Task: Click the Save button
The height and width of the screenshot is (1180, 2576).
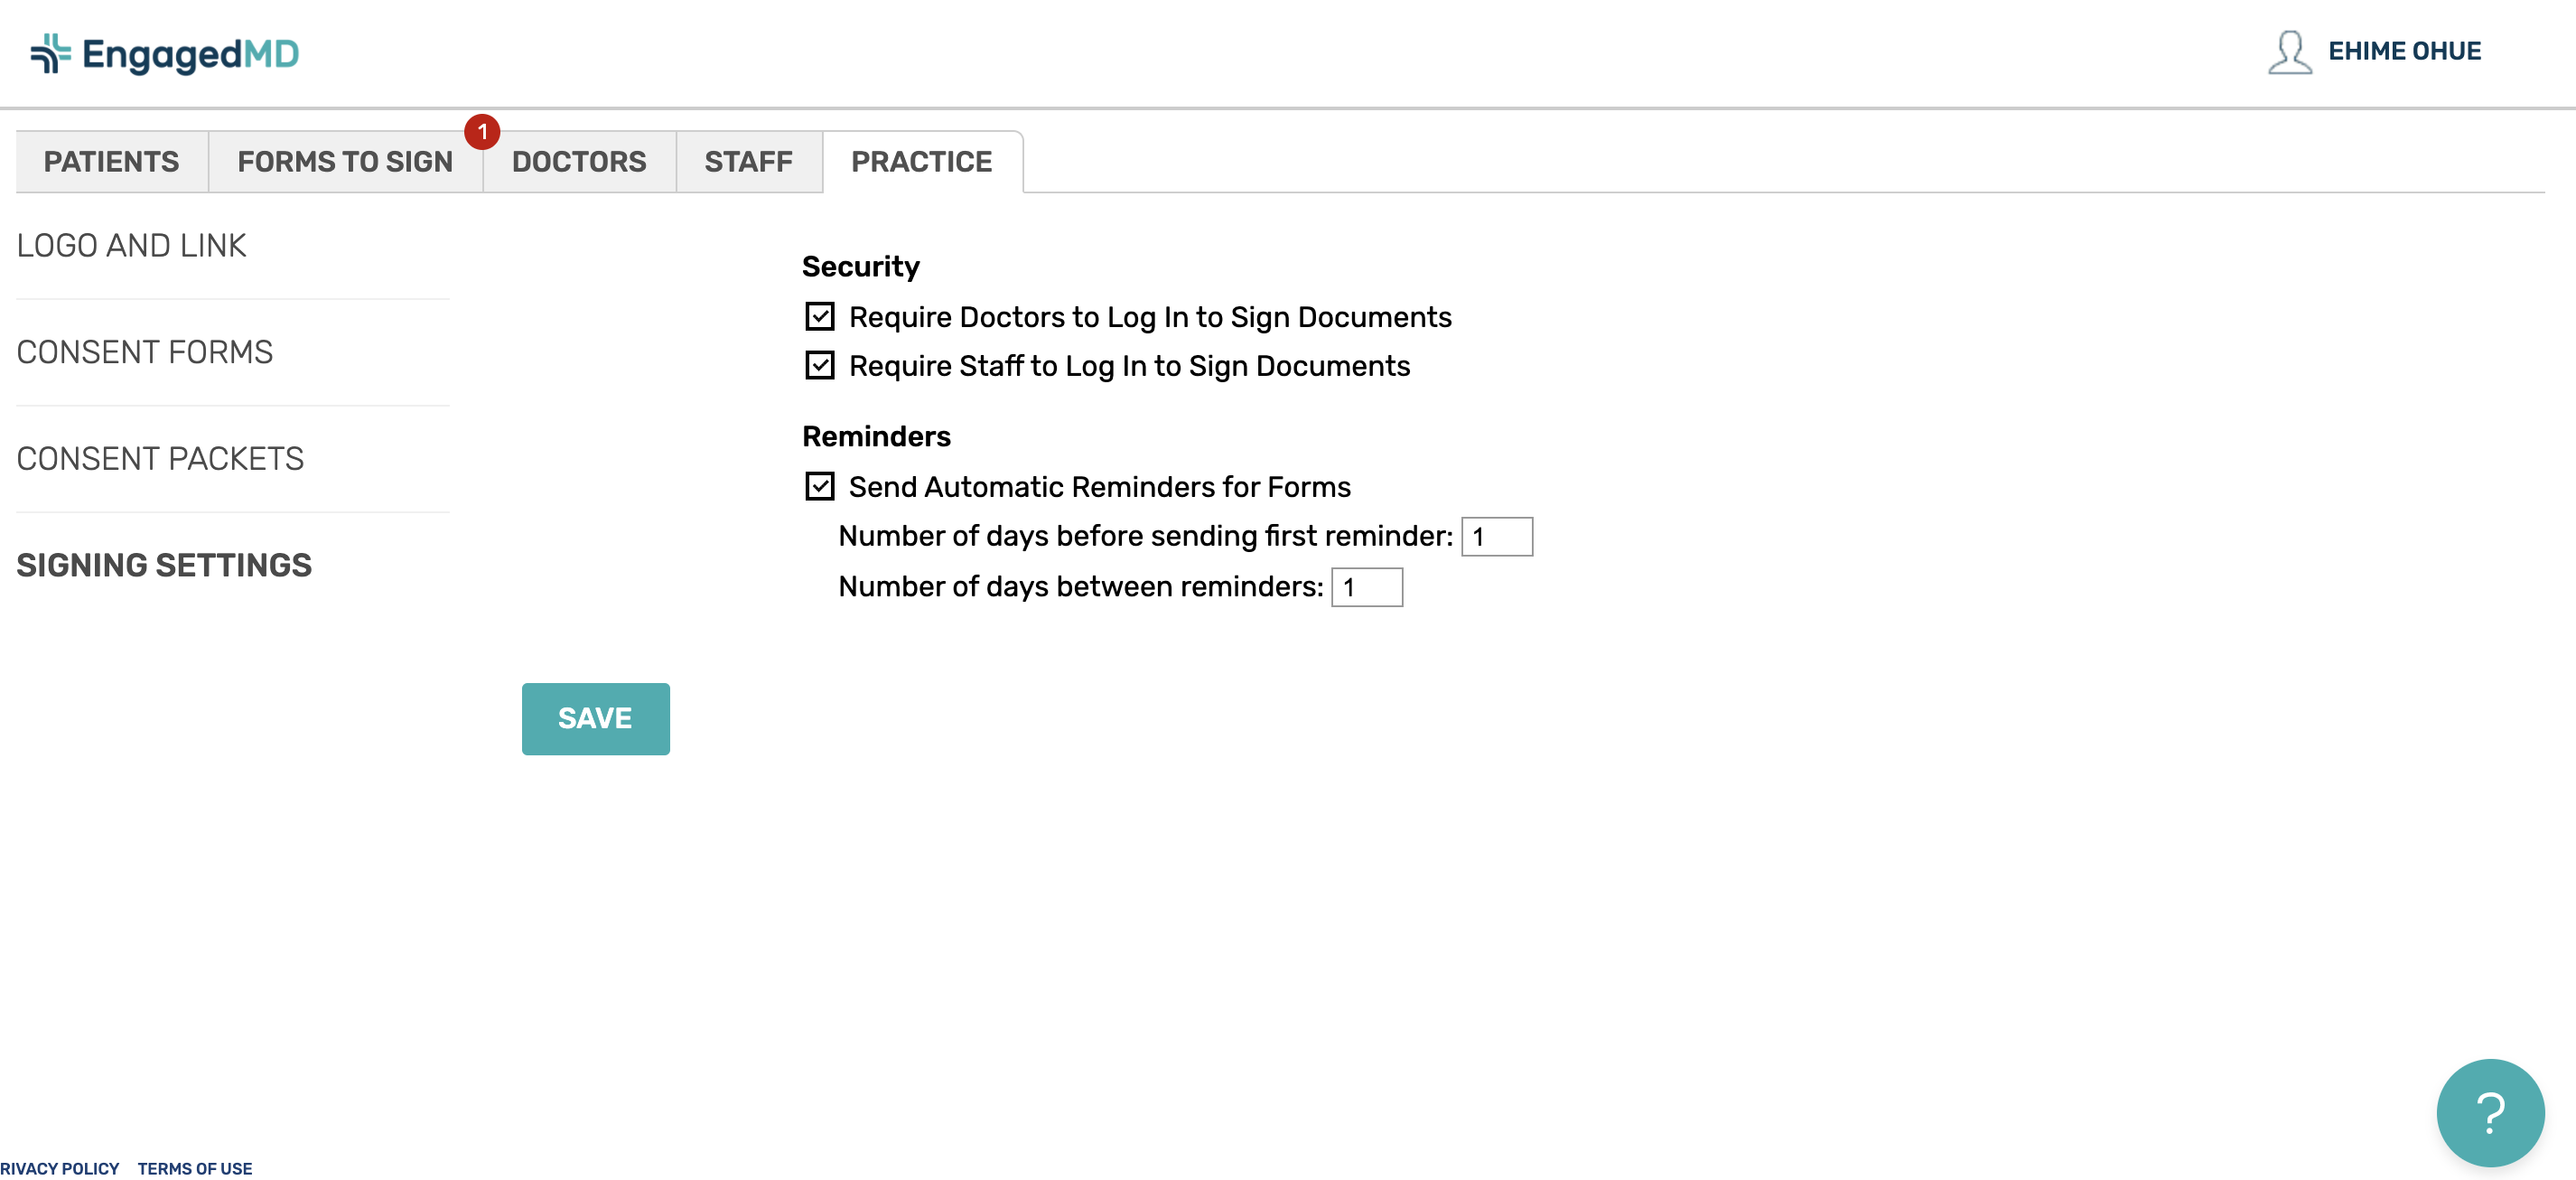Action: 595,718
